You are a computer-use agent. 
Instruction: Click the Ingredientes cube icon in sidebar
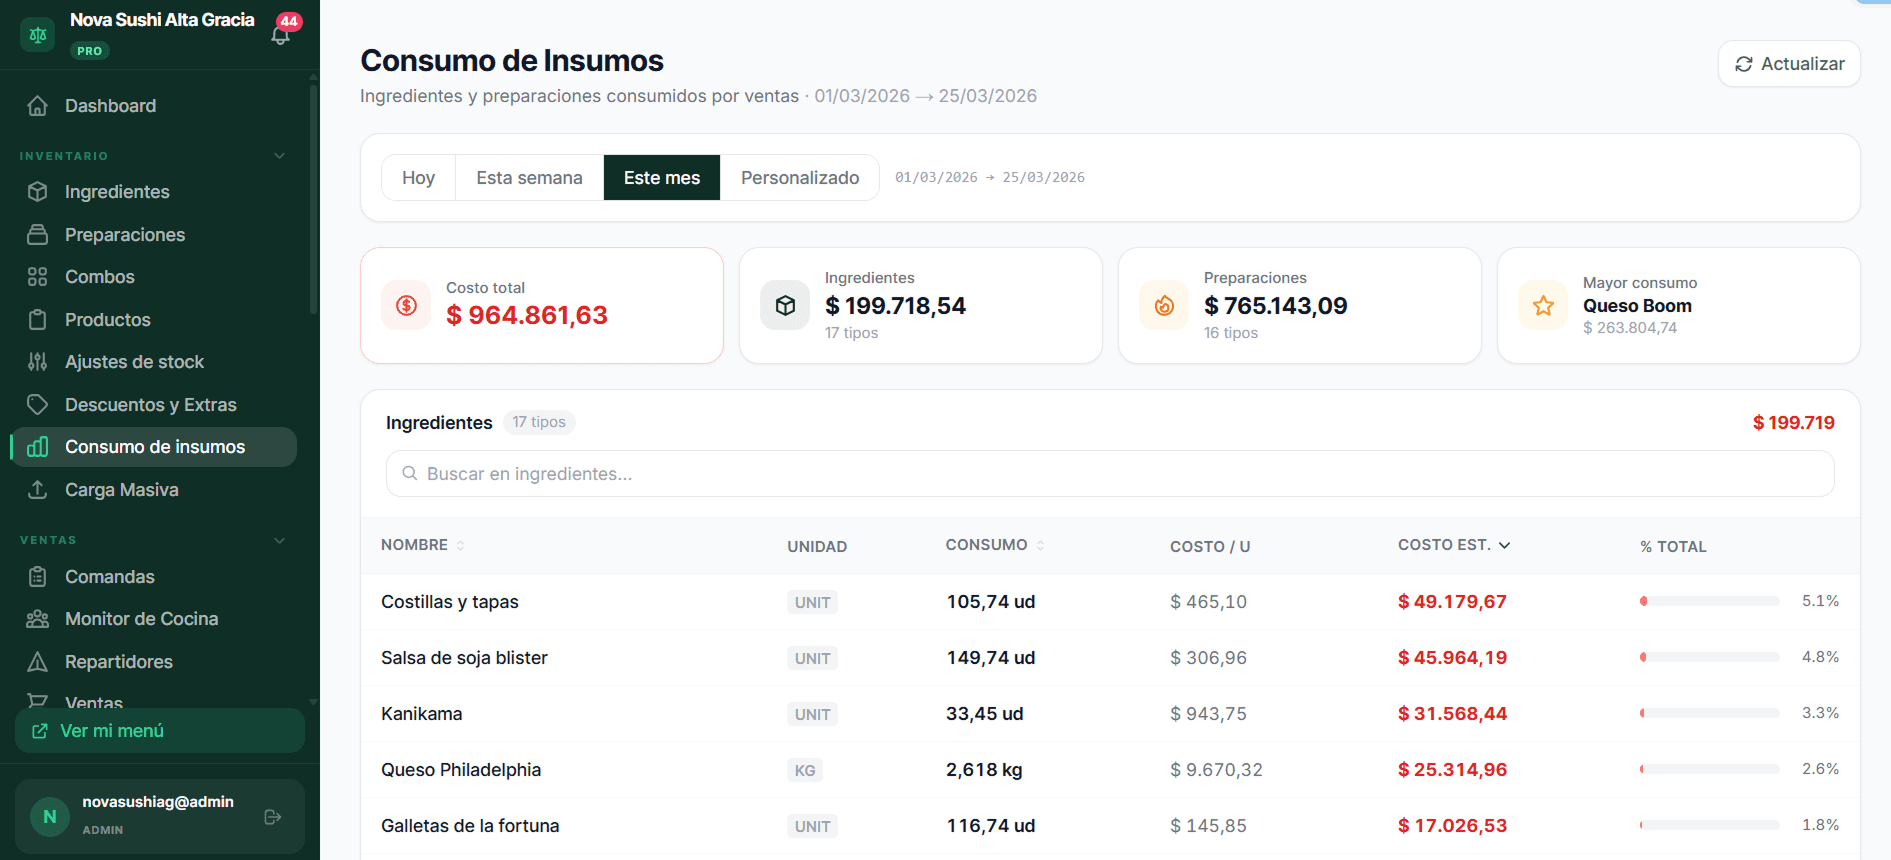pyautogui.click(x=38, y=192)
